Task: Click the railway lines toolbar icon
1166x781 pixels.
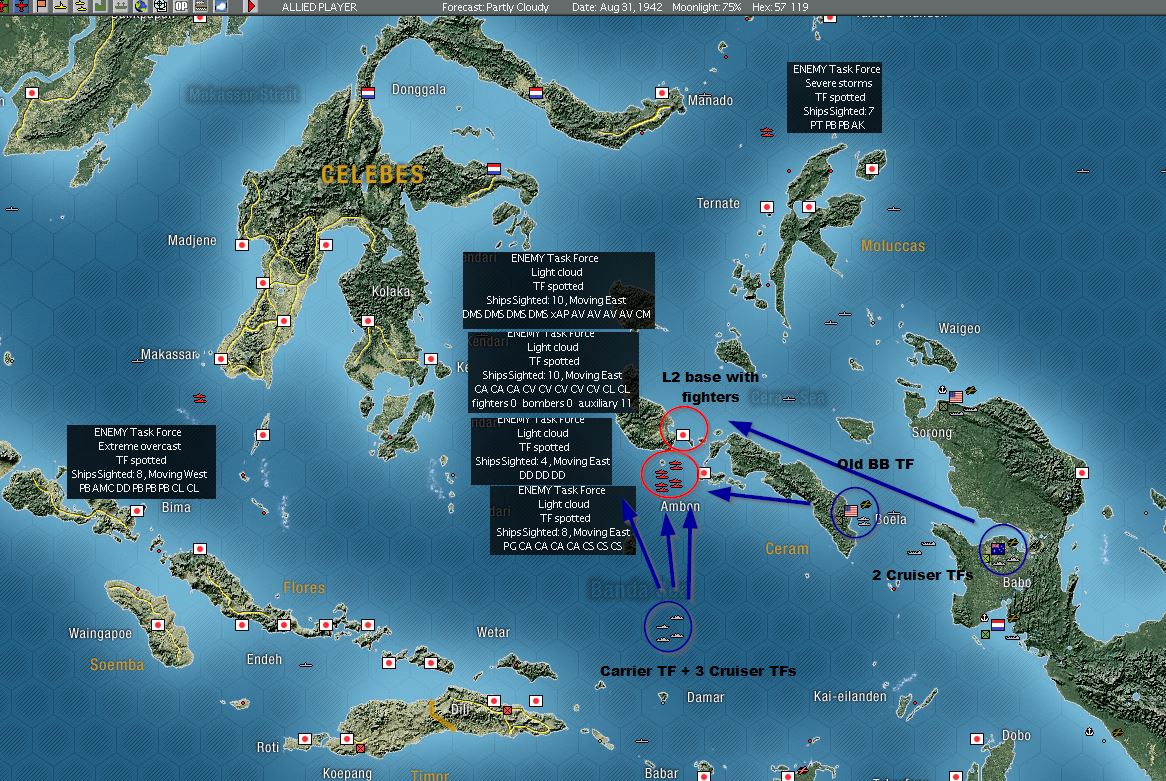Action: [201, 6]
